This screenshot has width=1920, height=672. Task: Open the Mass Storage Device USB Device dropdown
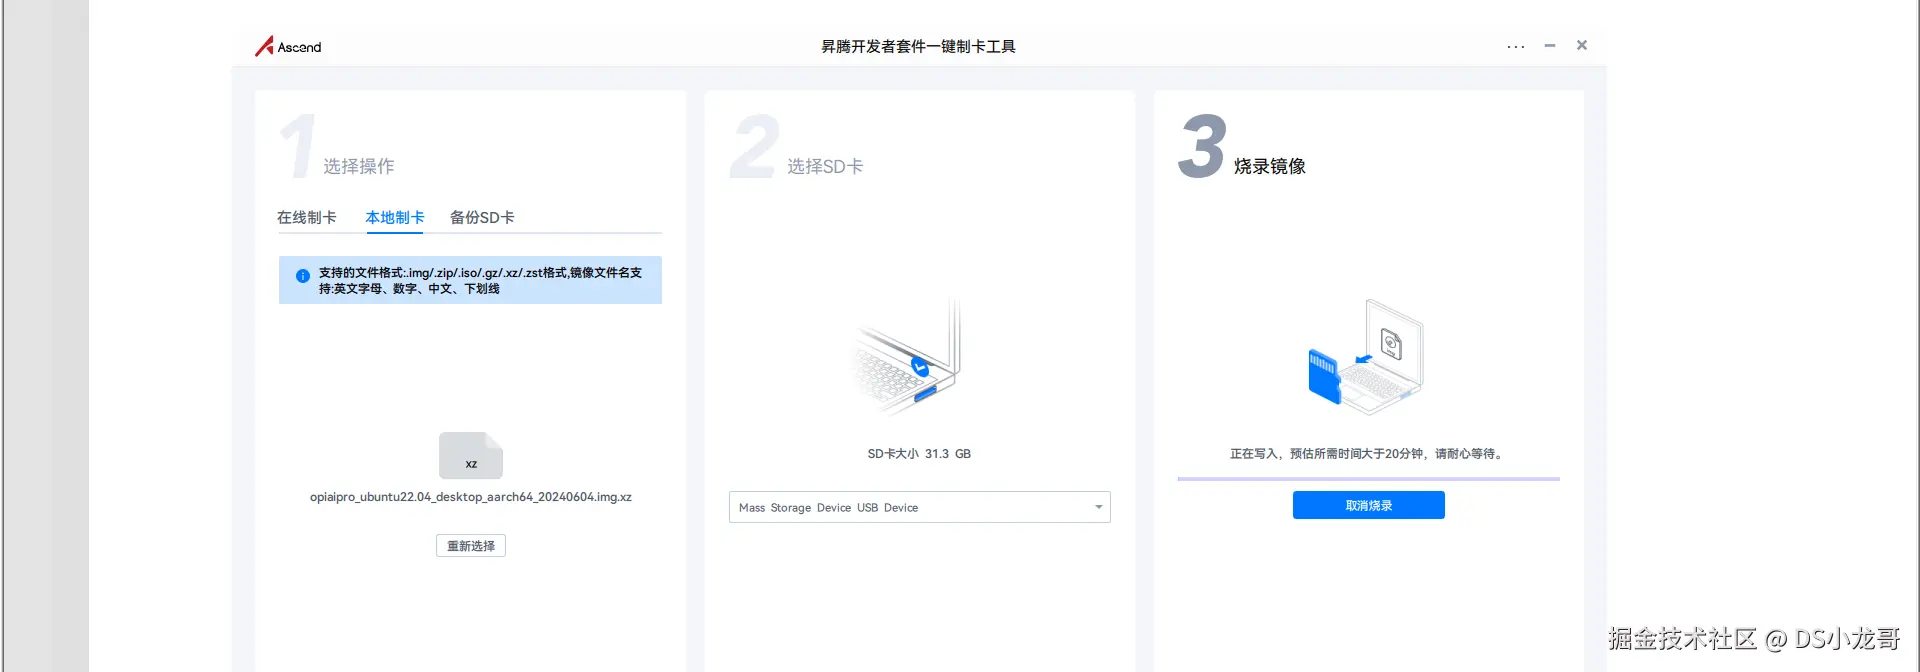920,507
